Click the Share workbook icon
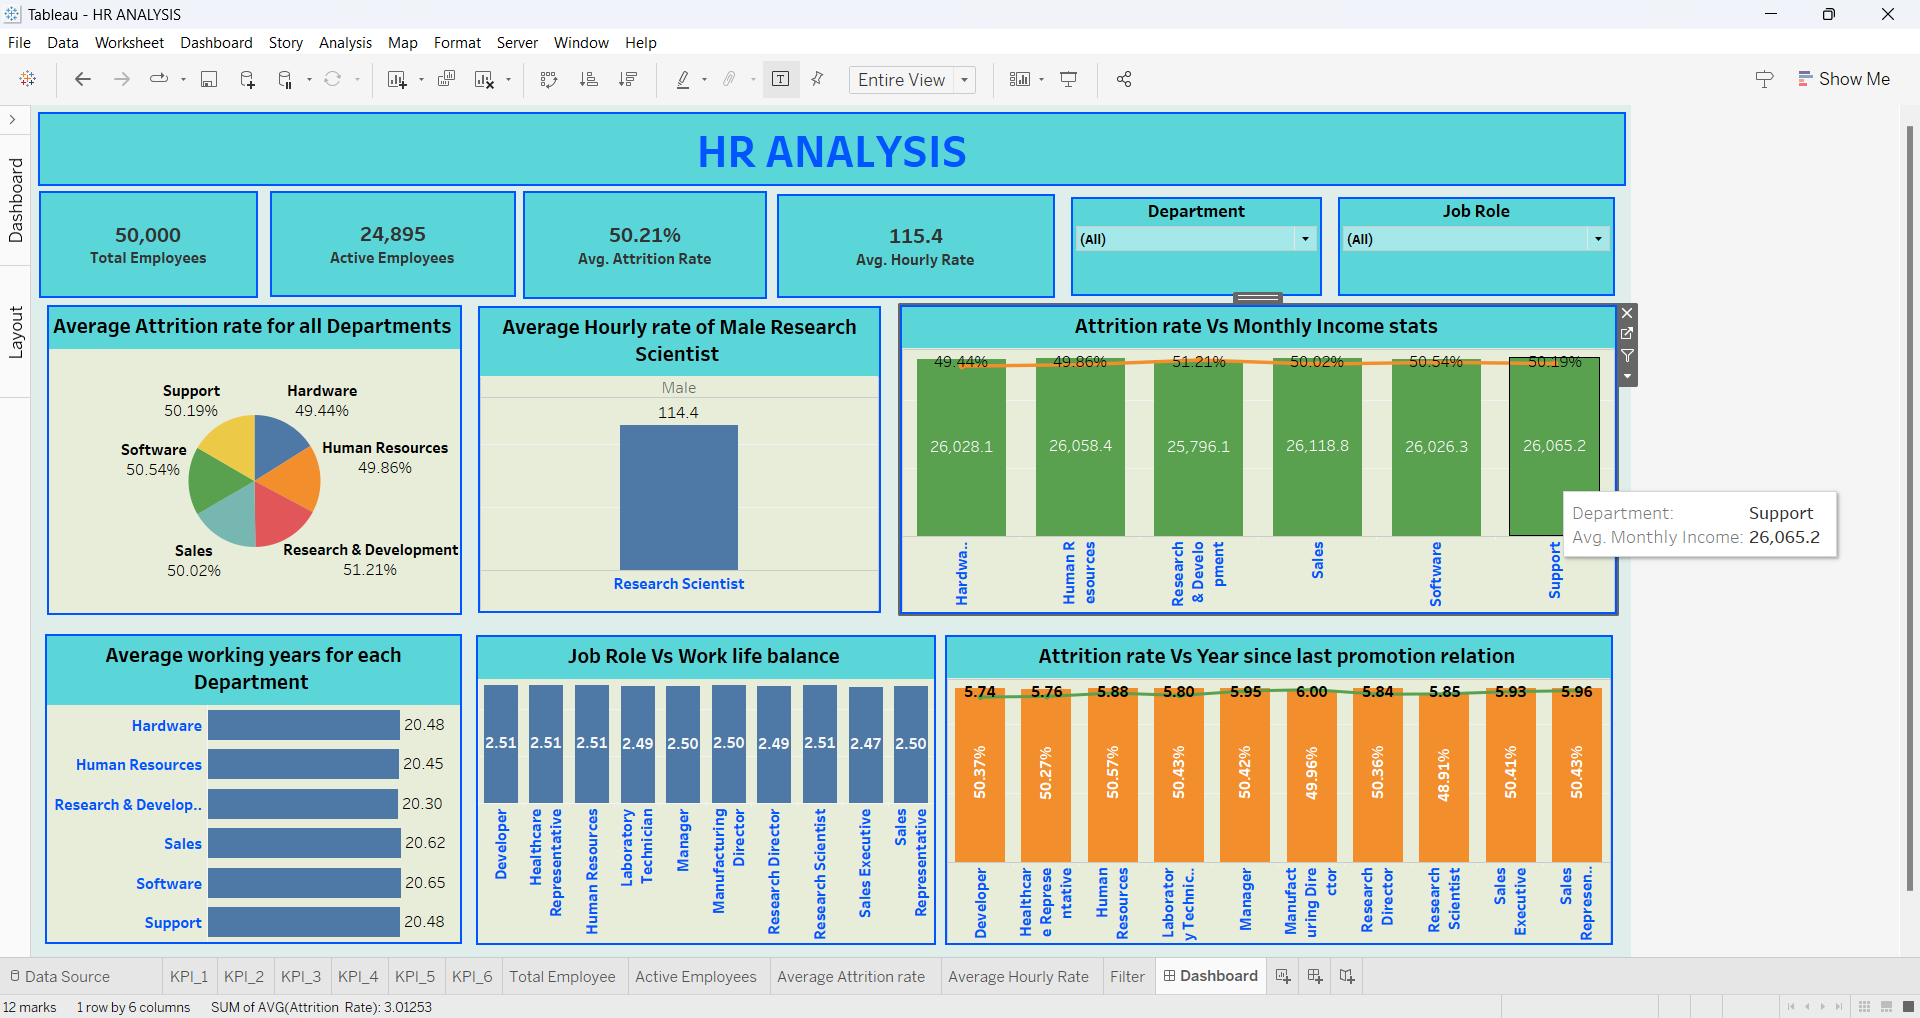The height and width of the screenshot is (1018, 1920). pos(1124,80)
